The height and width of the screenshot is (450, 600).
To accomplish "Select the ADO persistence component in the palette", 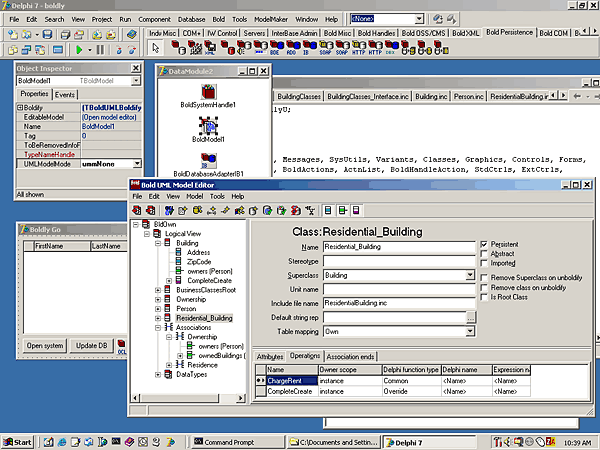I will click(292, 48).
